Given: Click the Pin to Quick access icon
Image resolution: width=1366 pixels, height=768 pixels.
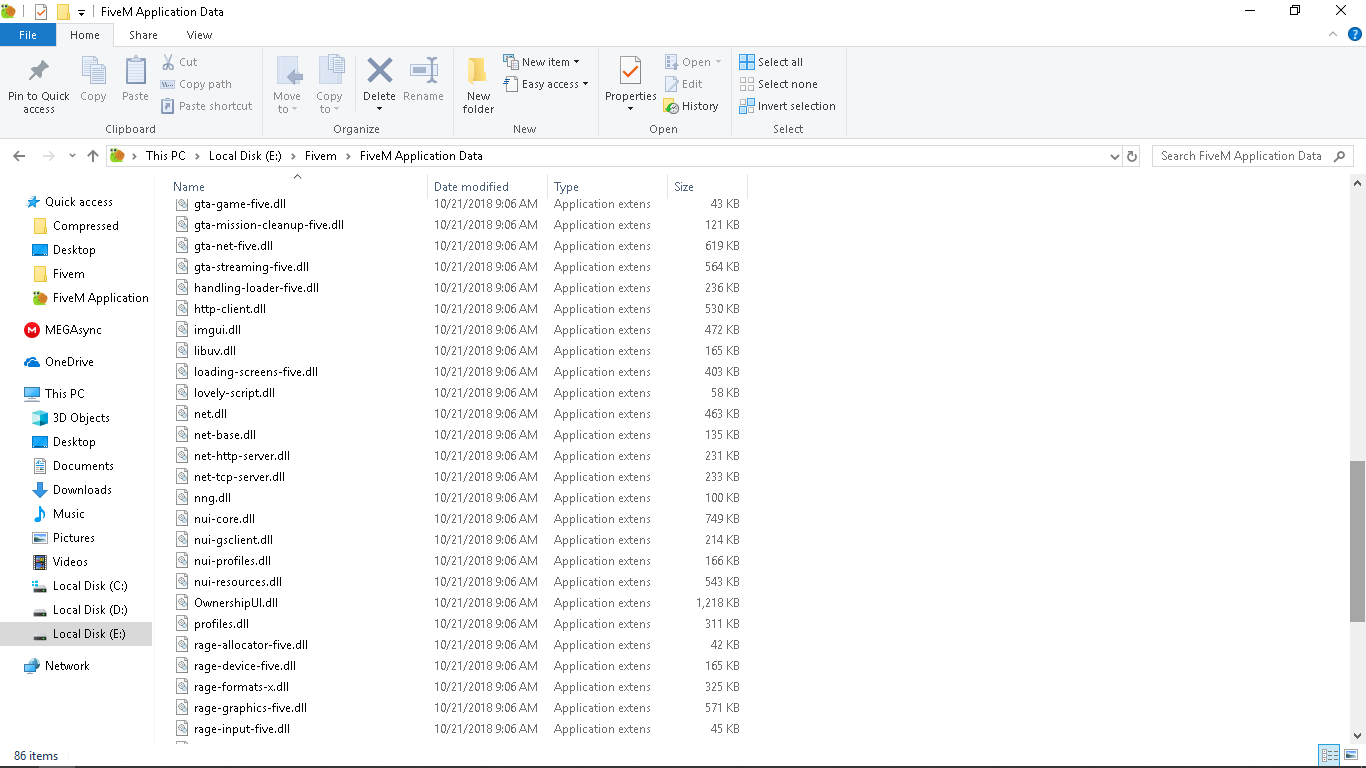Looking at the screenshot, I should coord(38,73).
